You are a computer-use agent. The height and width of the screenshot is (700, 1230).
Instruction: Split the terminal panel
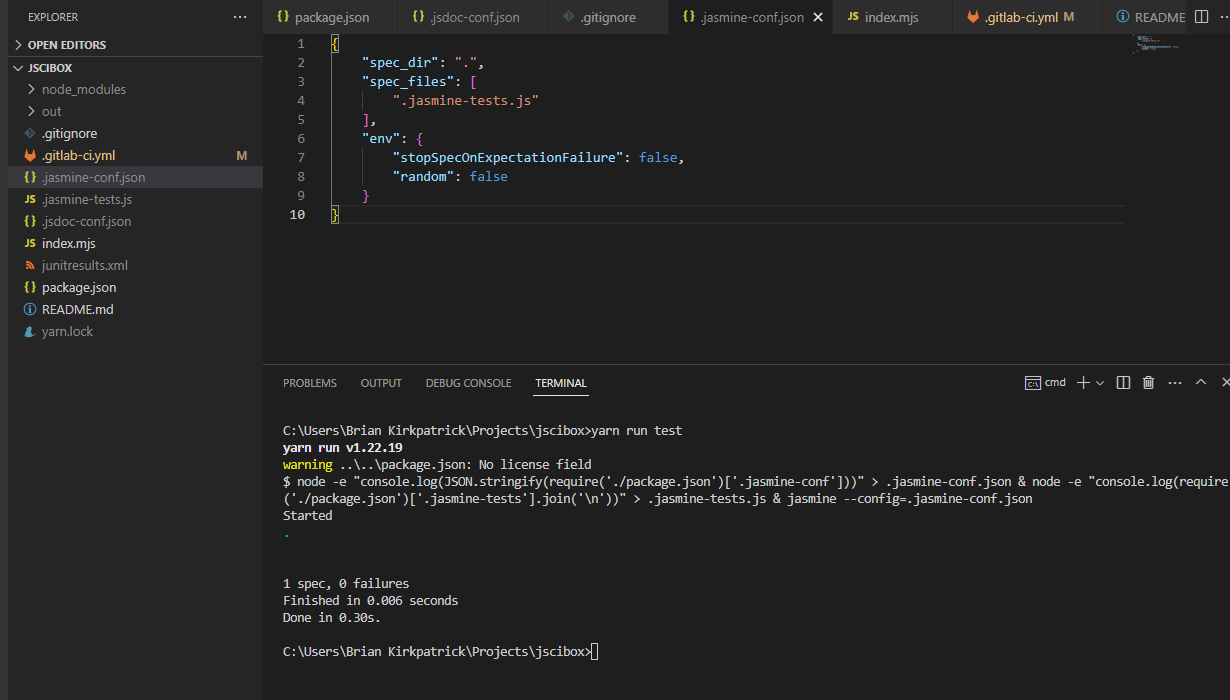coord(1123,383)
